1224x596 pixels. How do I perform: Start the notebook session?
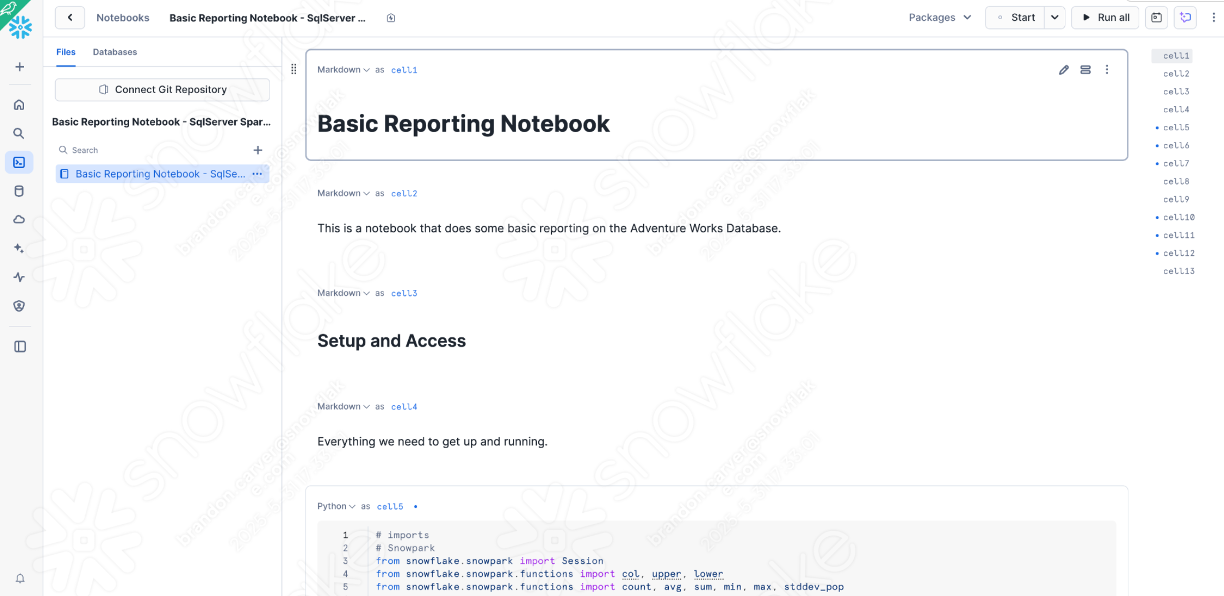[x=1015, y=18]
